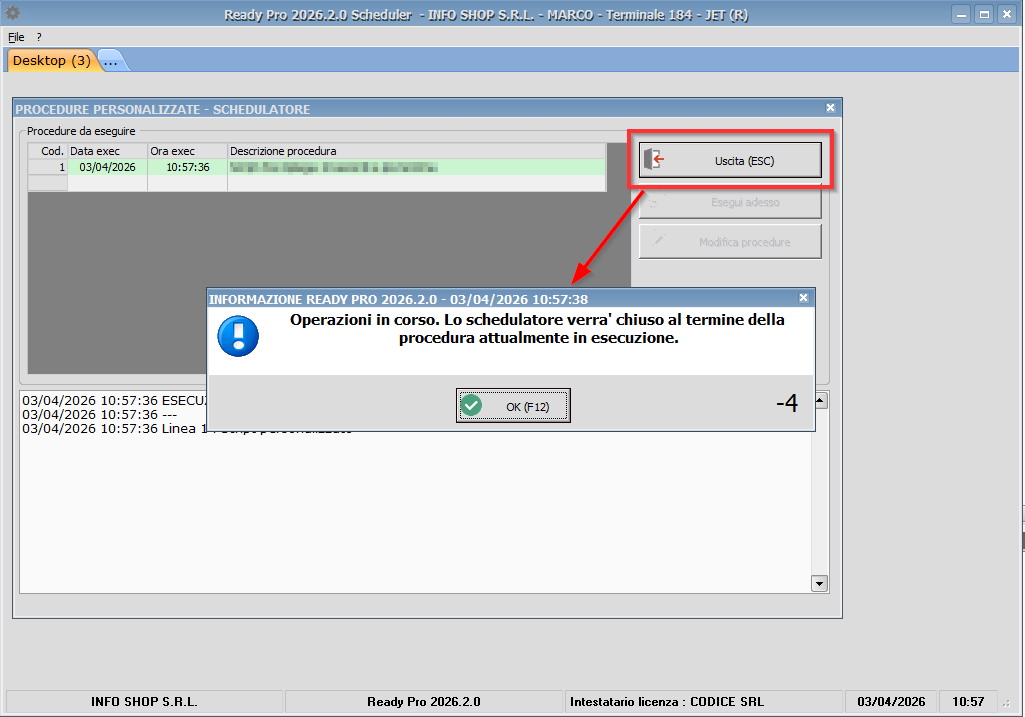This screenshot has width=1025, height=717.
Task: Click the Descrizione procedura column header
Action: (417, 151)
